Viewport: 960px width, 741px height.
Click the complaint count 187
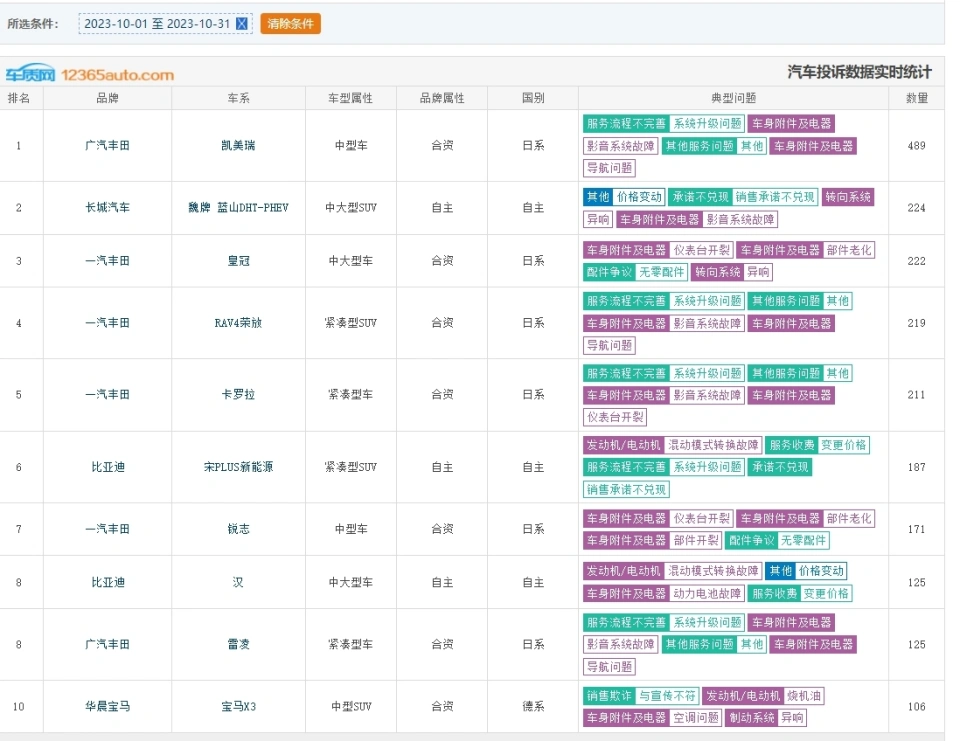click(917, 467)
